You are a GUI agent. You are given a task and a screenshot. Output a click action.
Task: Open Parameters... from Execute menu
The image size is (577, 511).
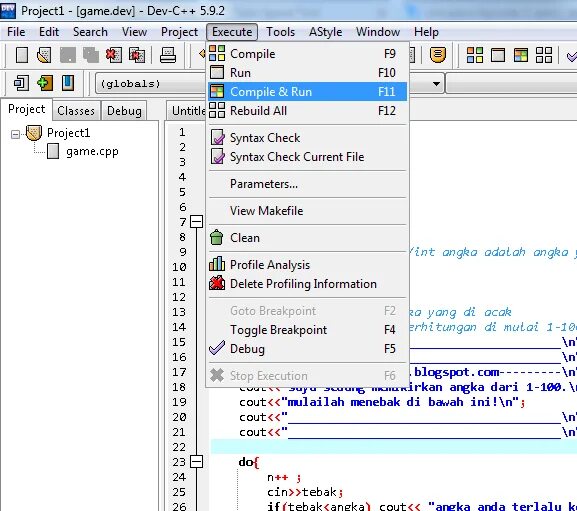coord(308,184)
